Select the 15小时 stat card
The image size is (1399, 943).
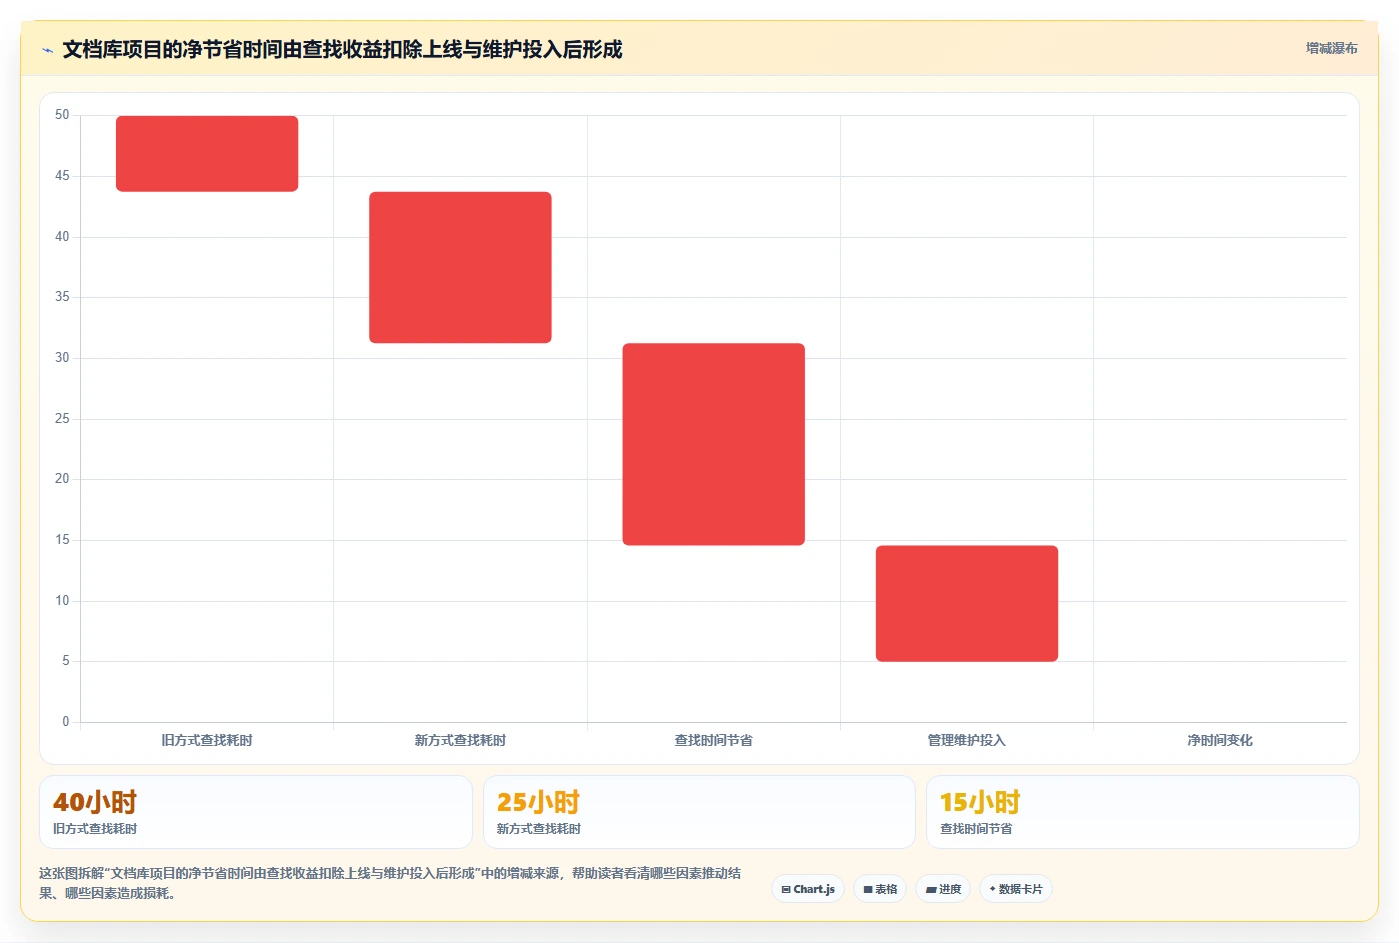1142,812
